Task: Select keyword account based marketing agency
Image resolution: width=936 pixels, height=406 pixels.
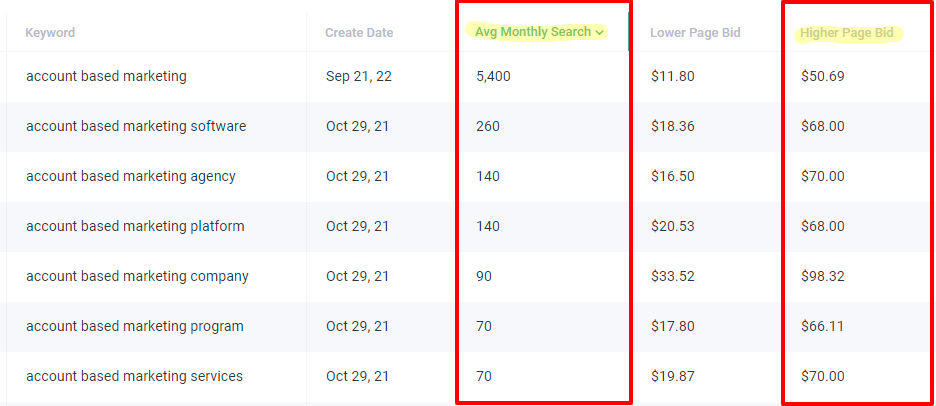Action: [131, 177]
